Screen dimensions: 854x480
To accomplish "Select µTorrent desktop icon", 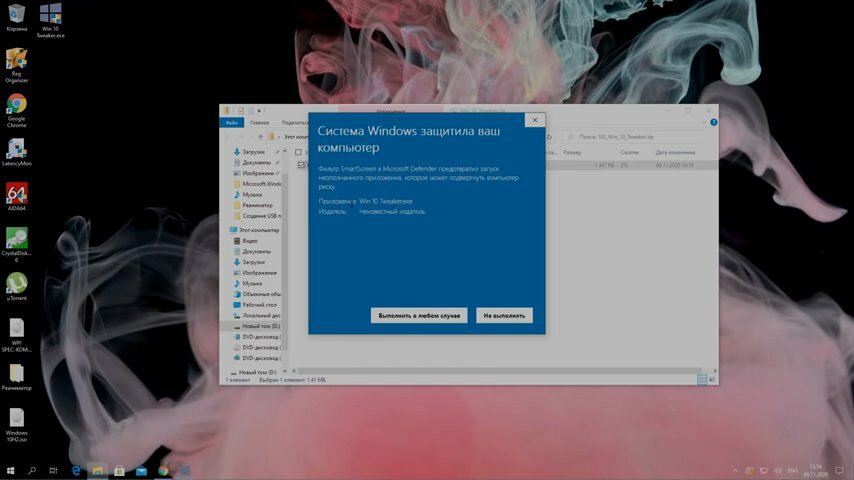I will pos(16,287).
